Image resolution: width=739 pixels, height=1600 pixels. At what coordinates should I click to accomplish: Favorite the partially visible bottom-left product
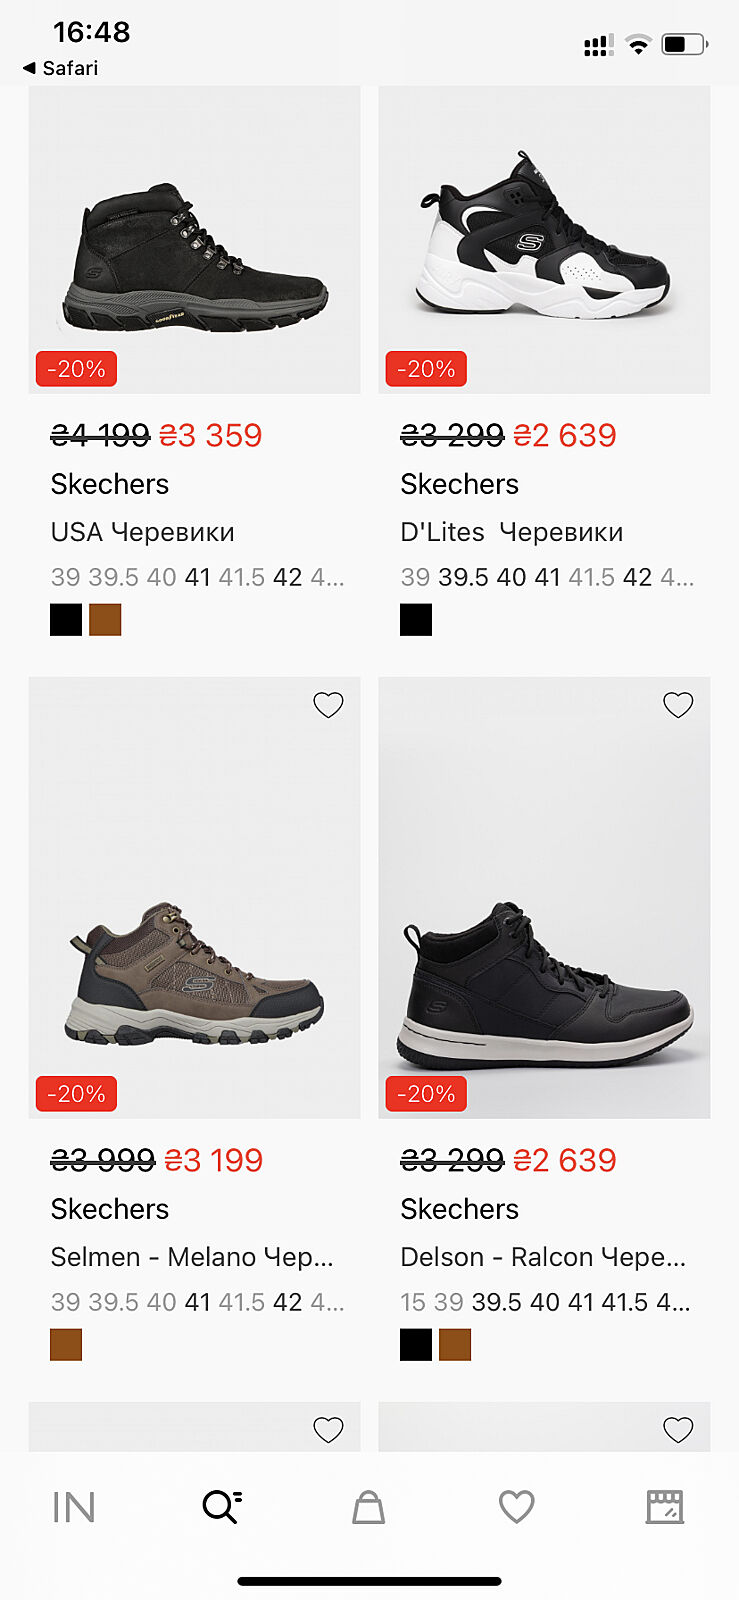pos(328,1430)
